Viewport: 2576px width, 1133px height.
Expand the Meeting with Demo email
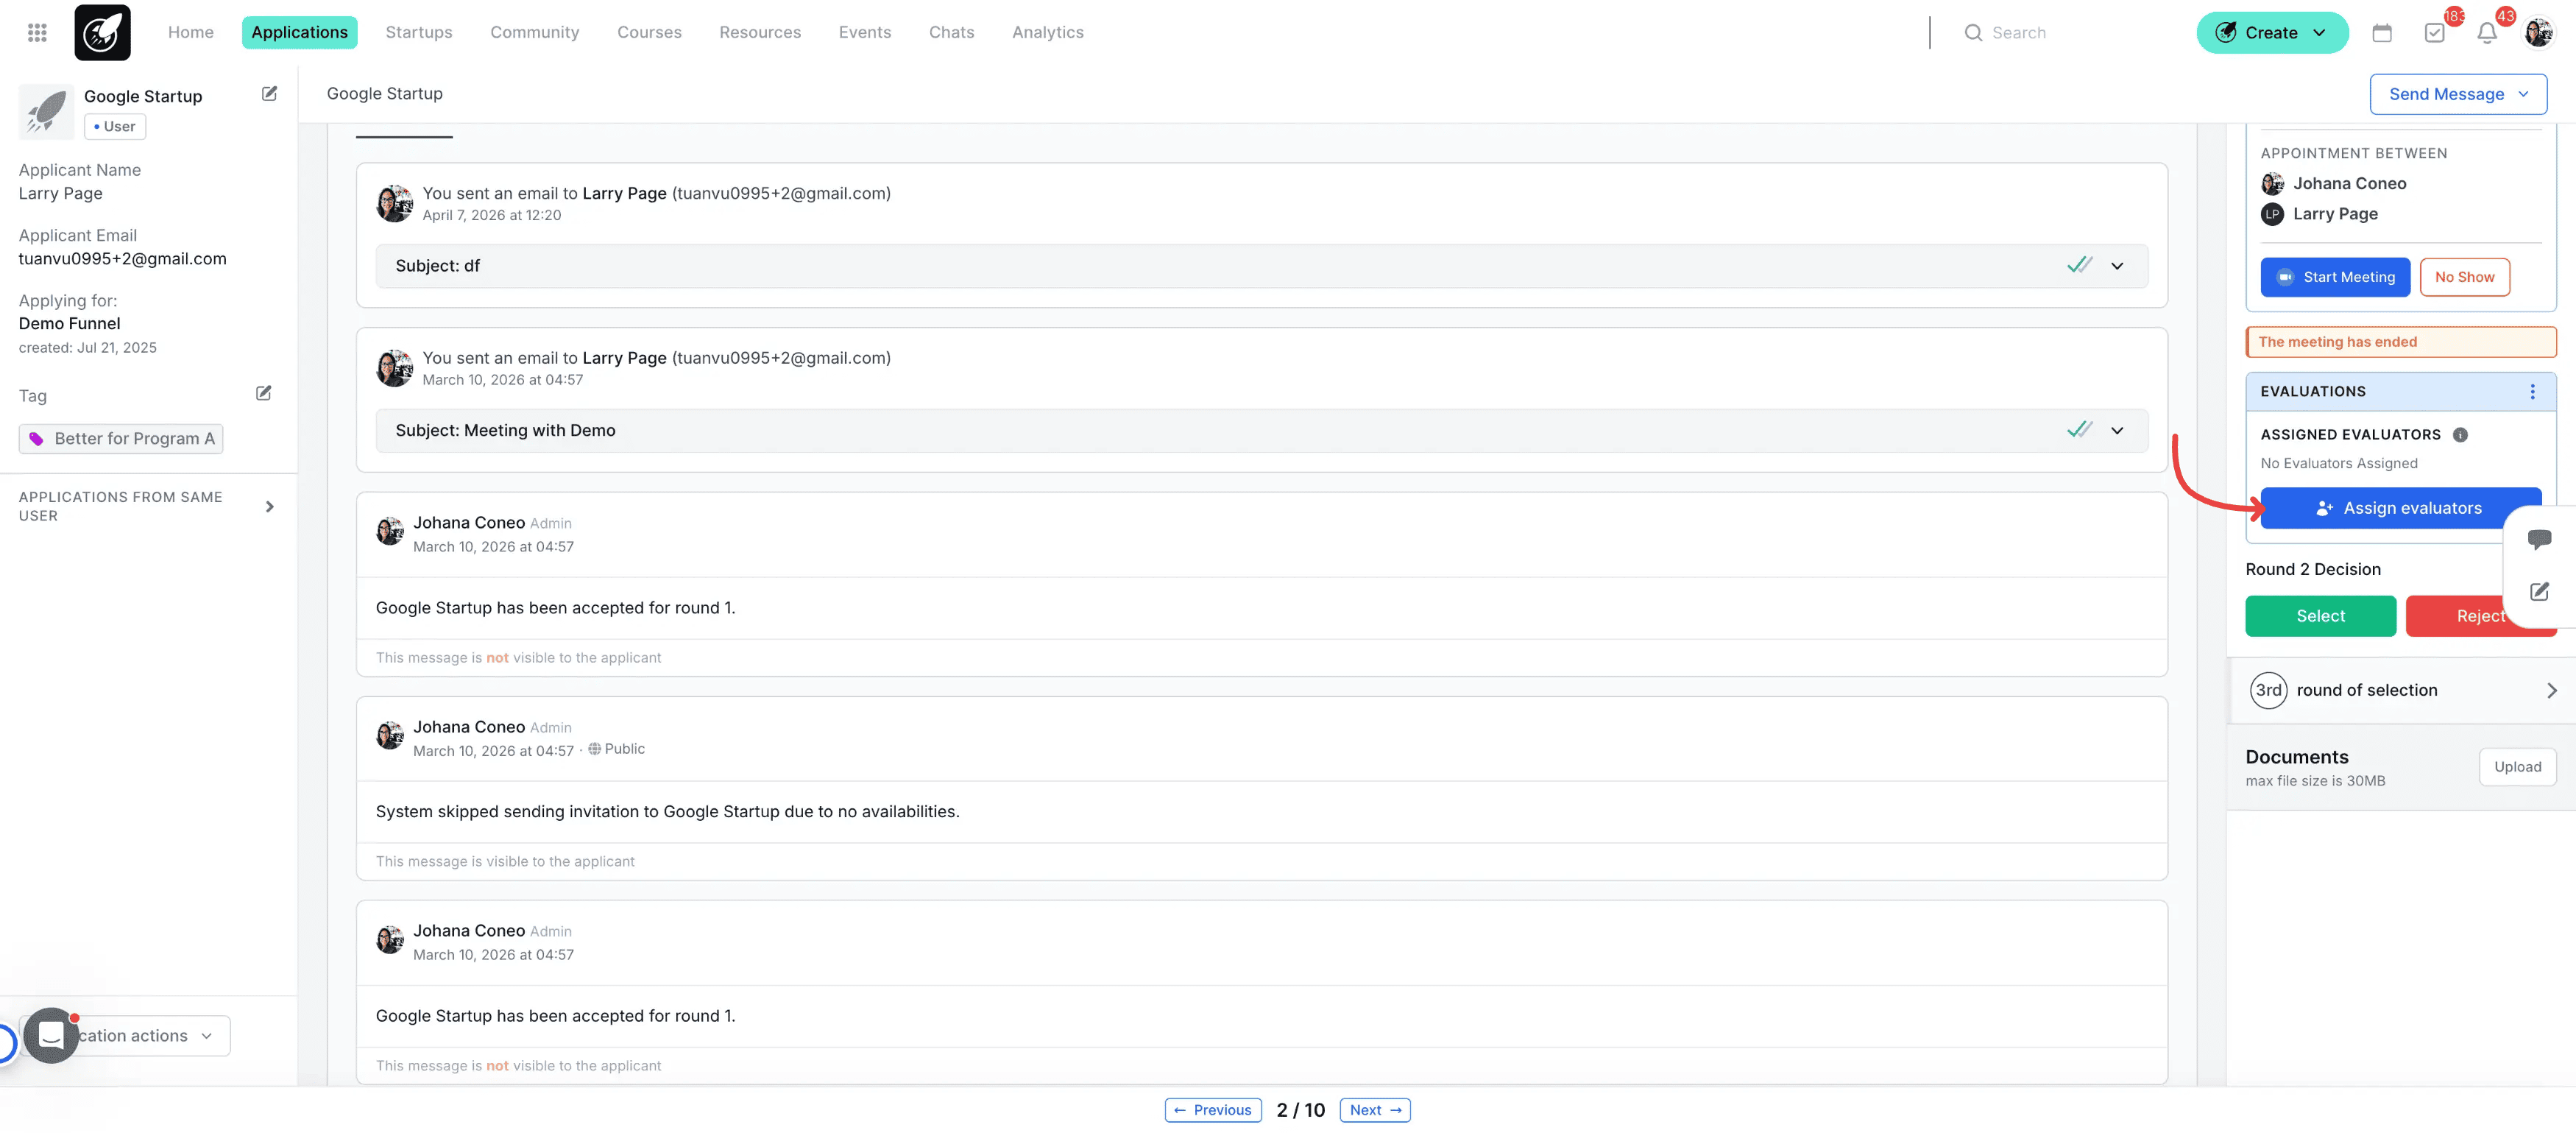tap(2117, 431)
